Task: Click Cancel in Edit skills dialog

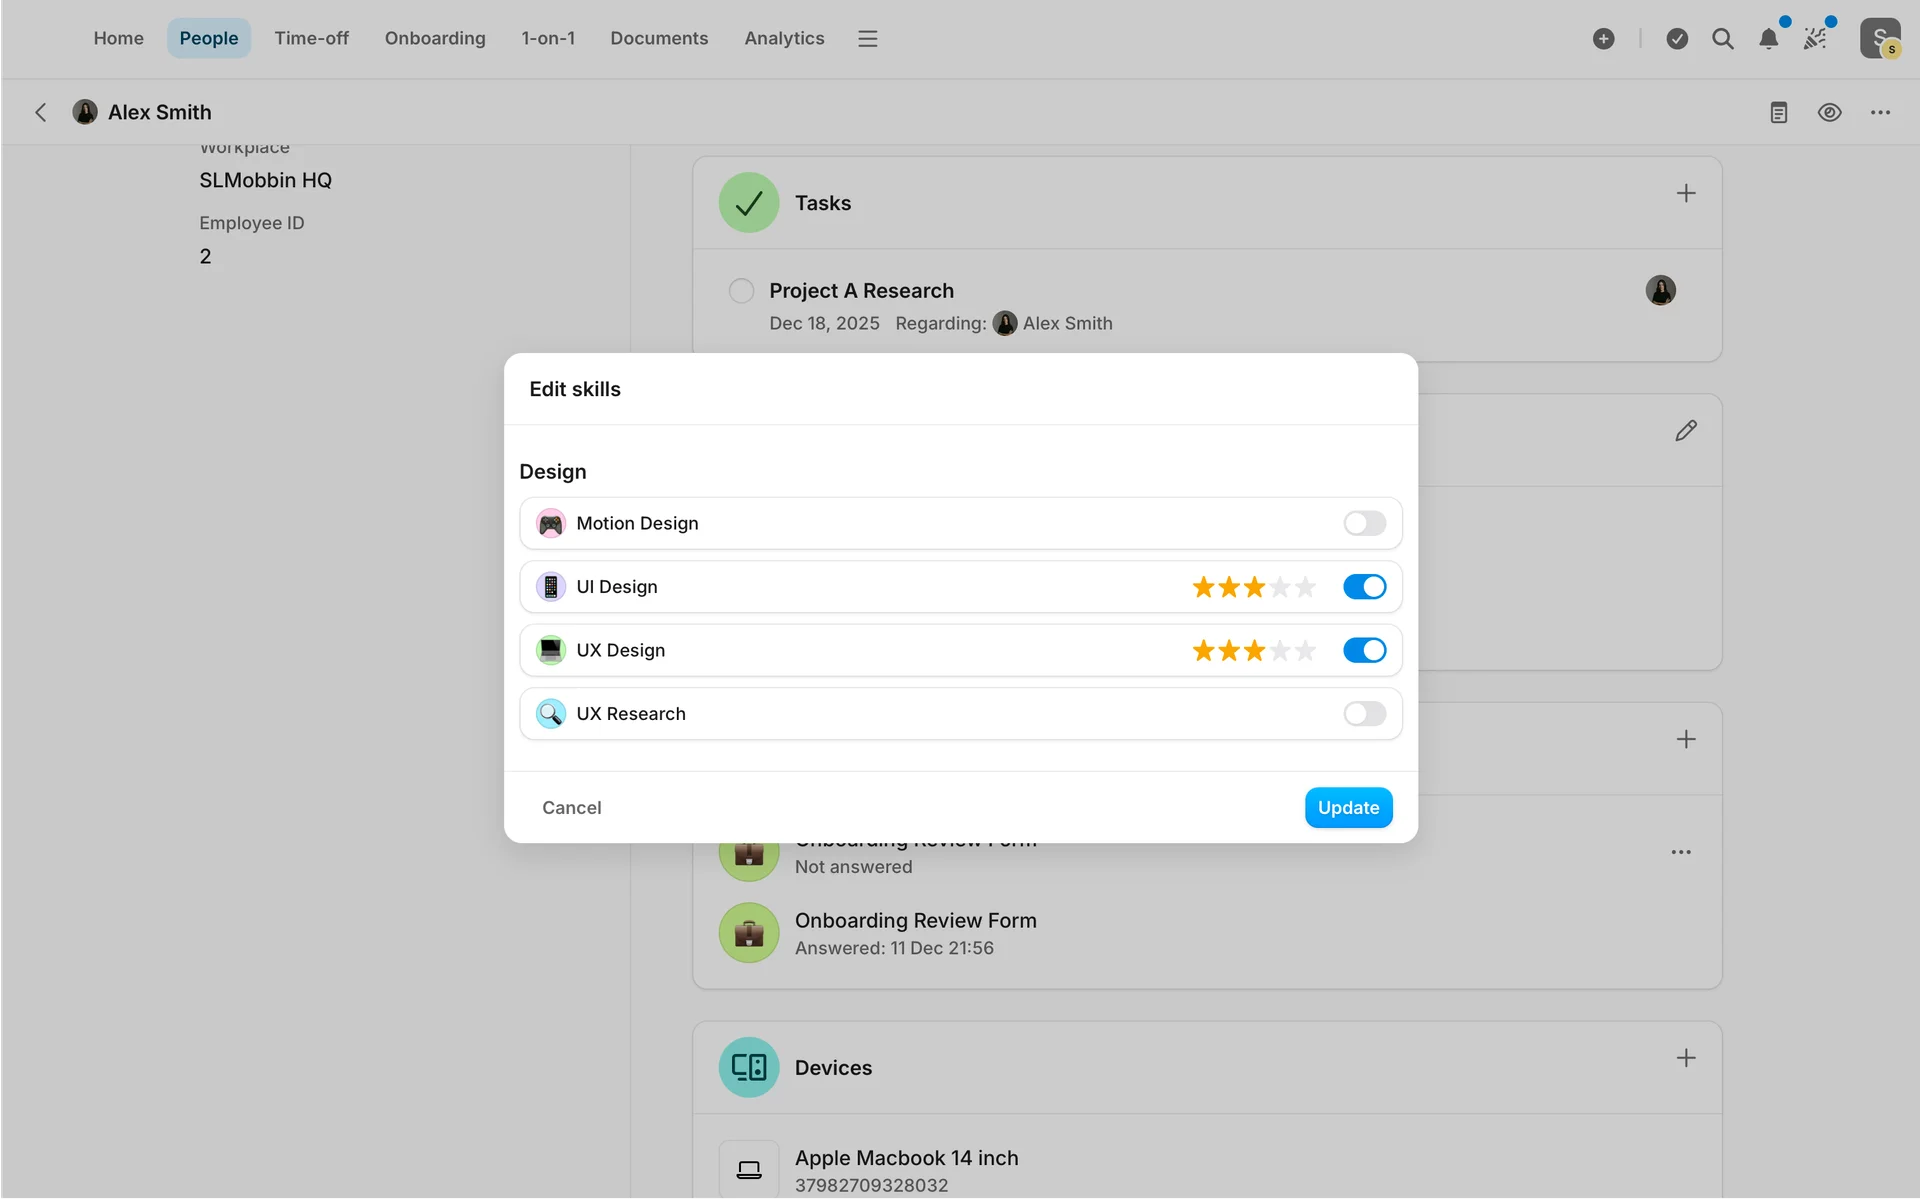Action: coord(571,808)
